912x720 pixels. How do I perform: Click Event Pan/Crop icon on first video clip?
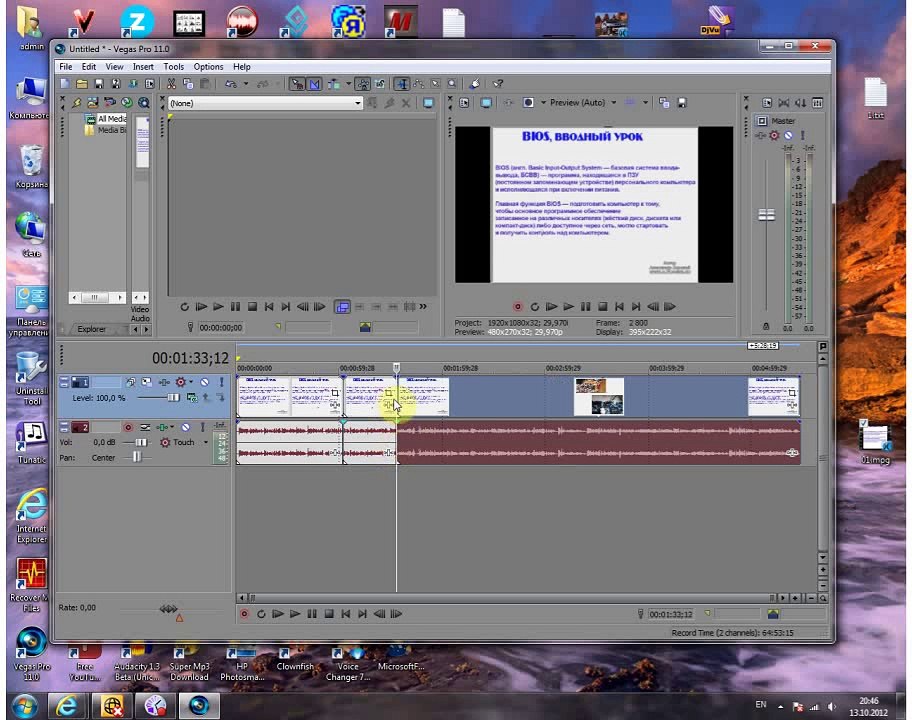coord(335,393)
